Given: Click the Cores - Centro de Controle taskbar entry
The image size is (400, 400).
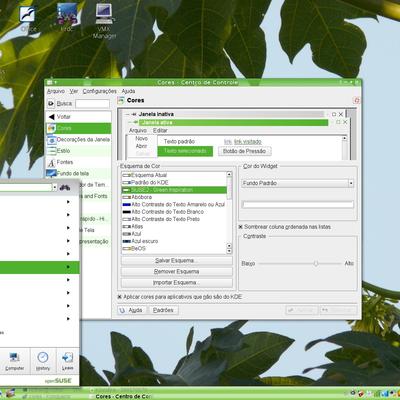Looking at the screenshot, I should point(121,396).
